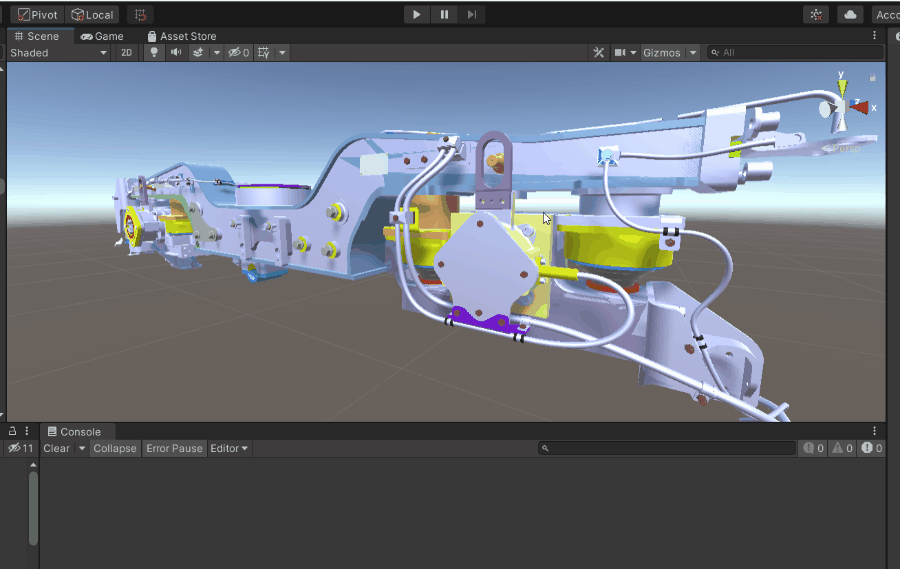Toggle Local handle rotation mode
This screenshot has width=900, height=569.
click(x=92, y=15)
